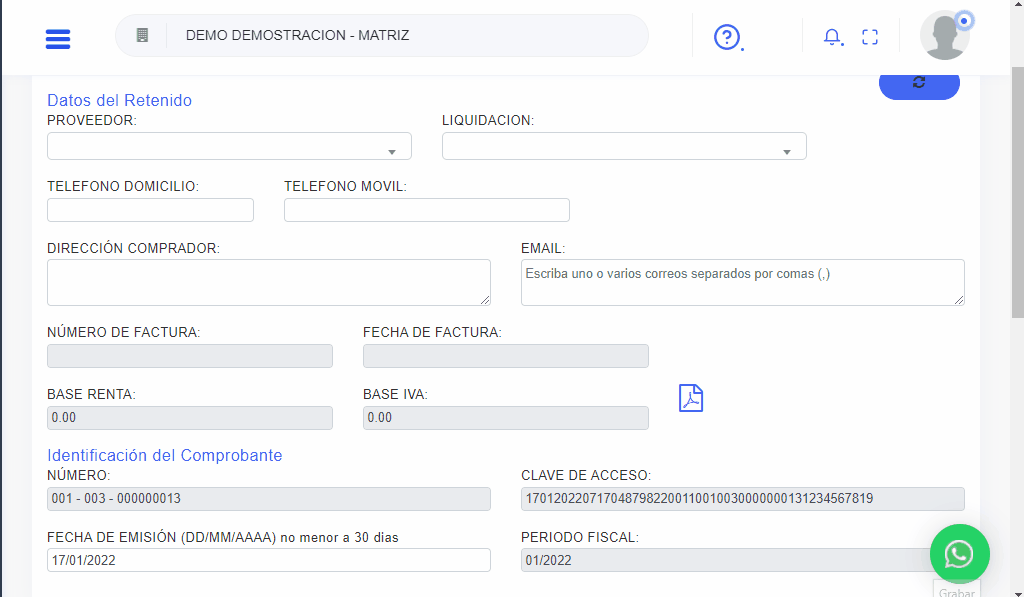
Task: Open the user profile avatar
Action: [944, 36]
